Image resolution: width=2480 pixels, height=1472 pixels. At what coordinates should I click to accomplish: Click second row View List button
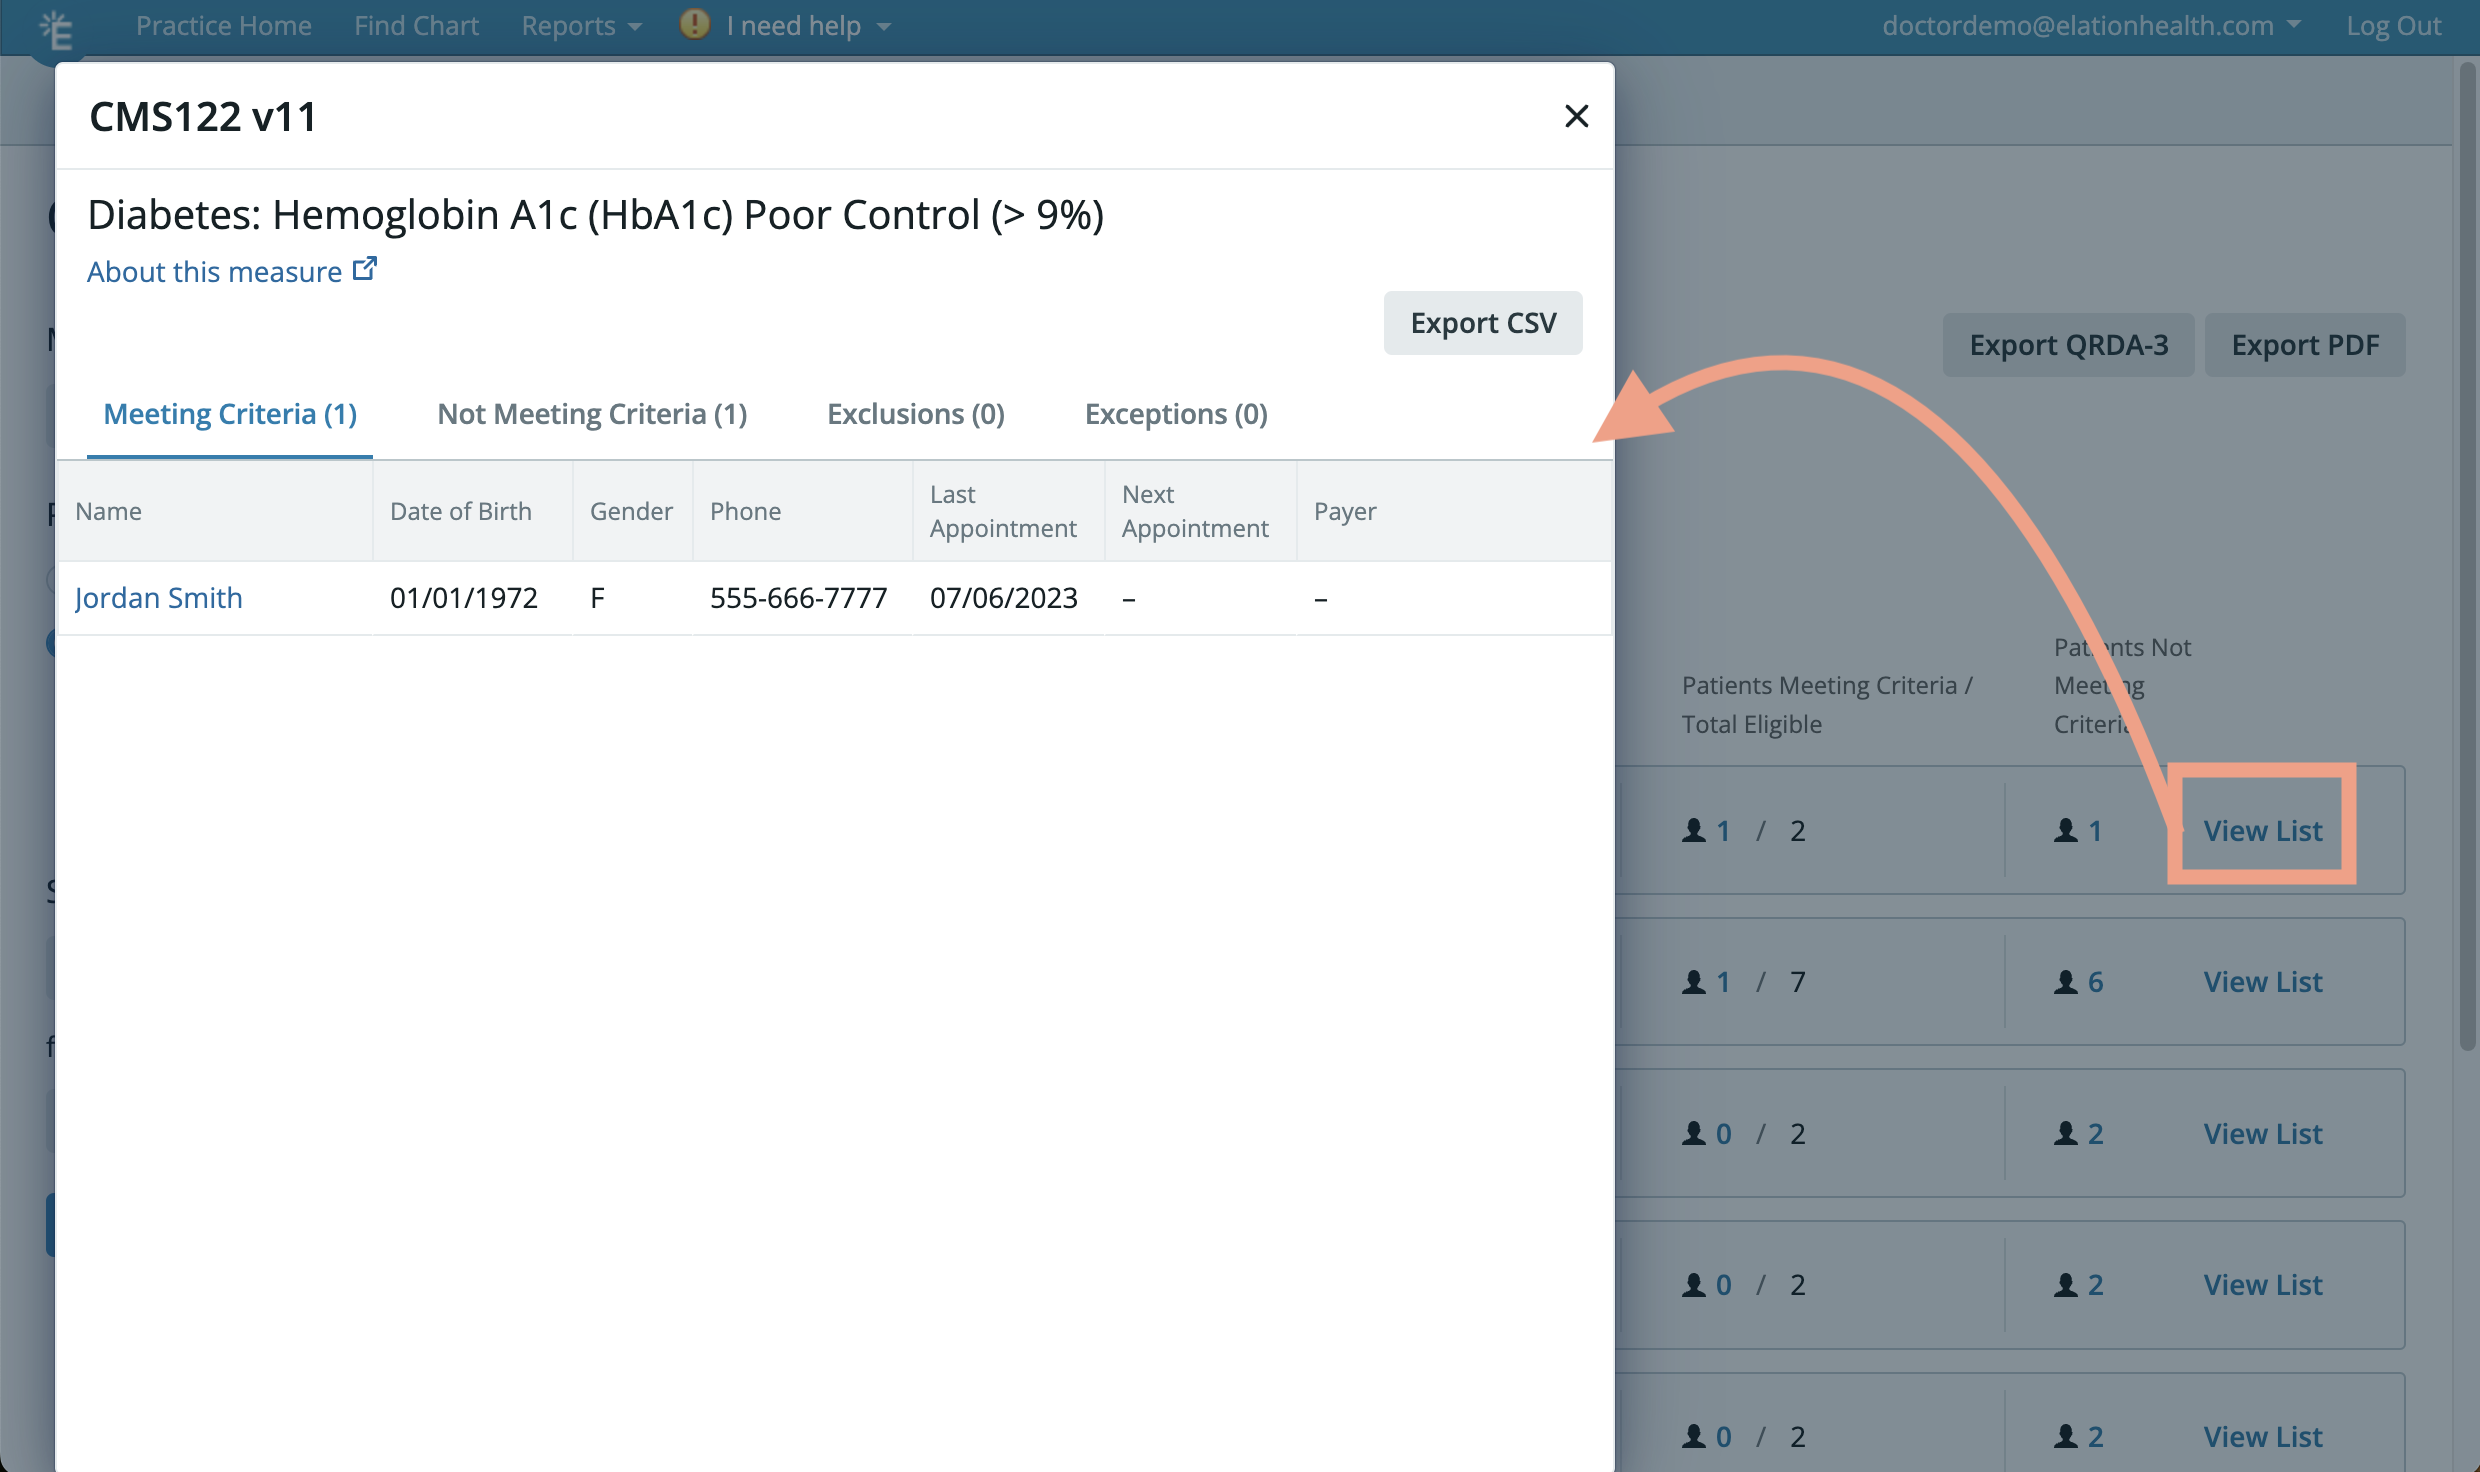(x=2265, y=980)
